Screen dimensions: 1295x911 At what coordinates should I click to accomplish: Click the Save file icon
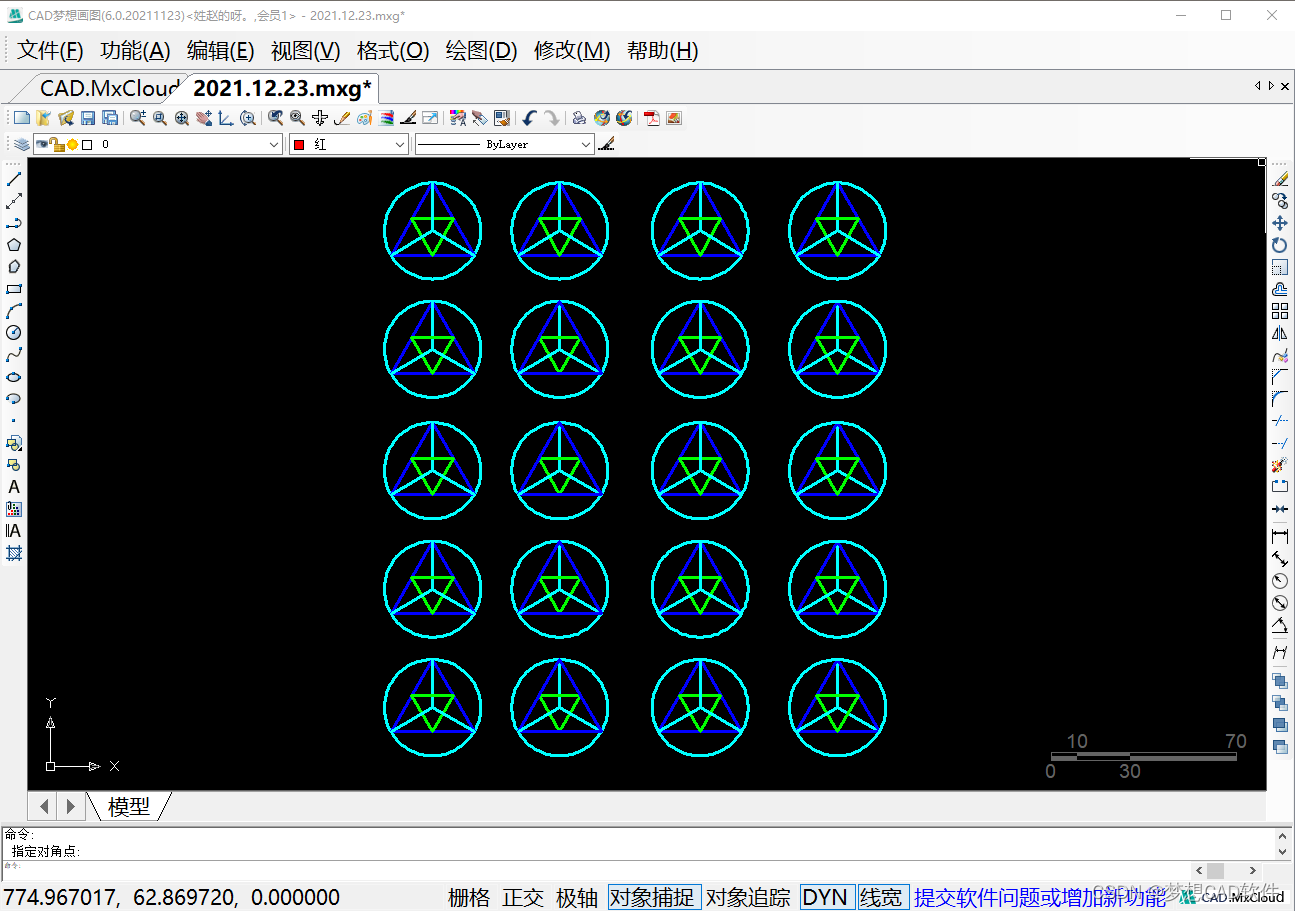[88, 118]
